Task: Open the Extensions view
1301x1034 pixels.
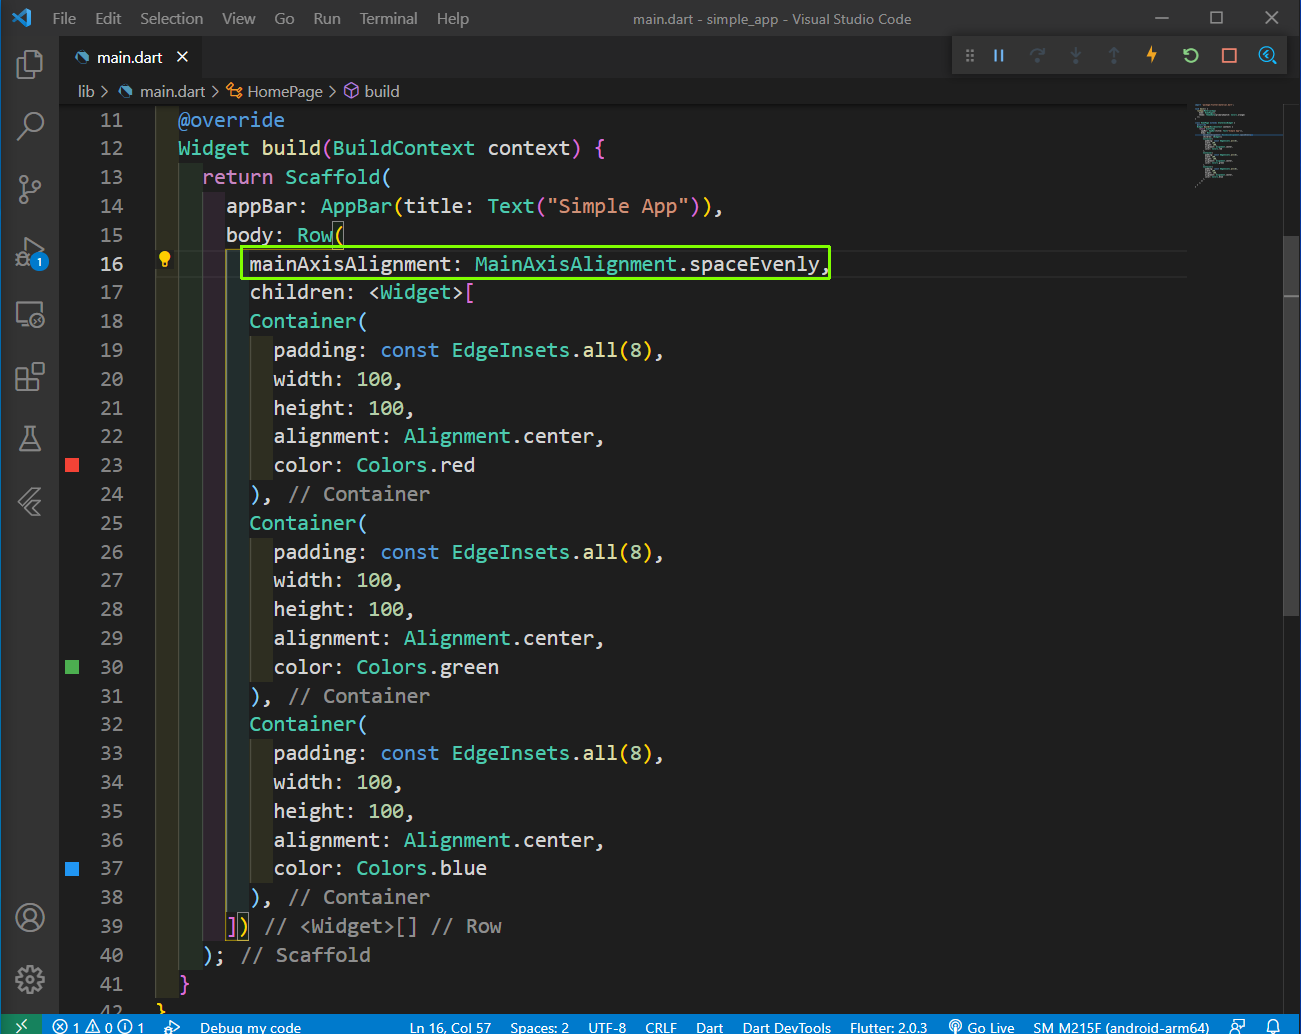Action: coord(30,377)
